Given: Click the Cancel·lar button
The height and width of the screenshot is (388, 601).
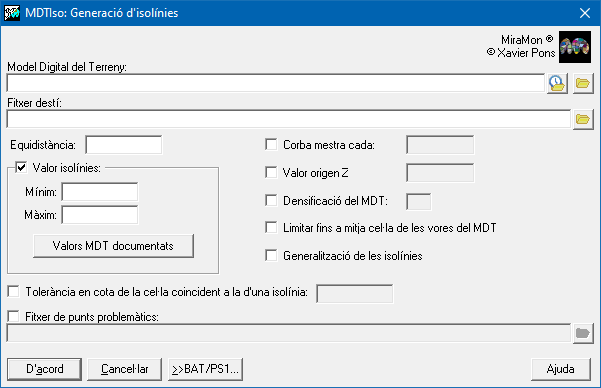Looking at the screenshot, I should click(x=125, y=369).
